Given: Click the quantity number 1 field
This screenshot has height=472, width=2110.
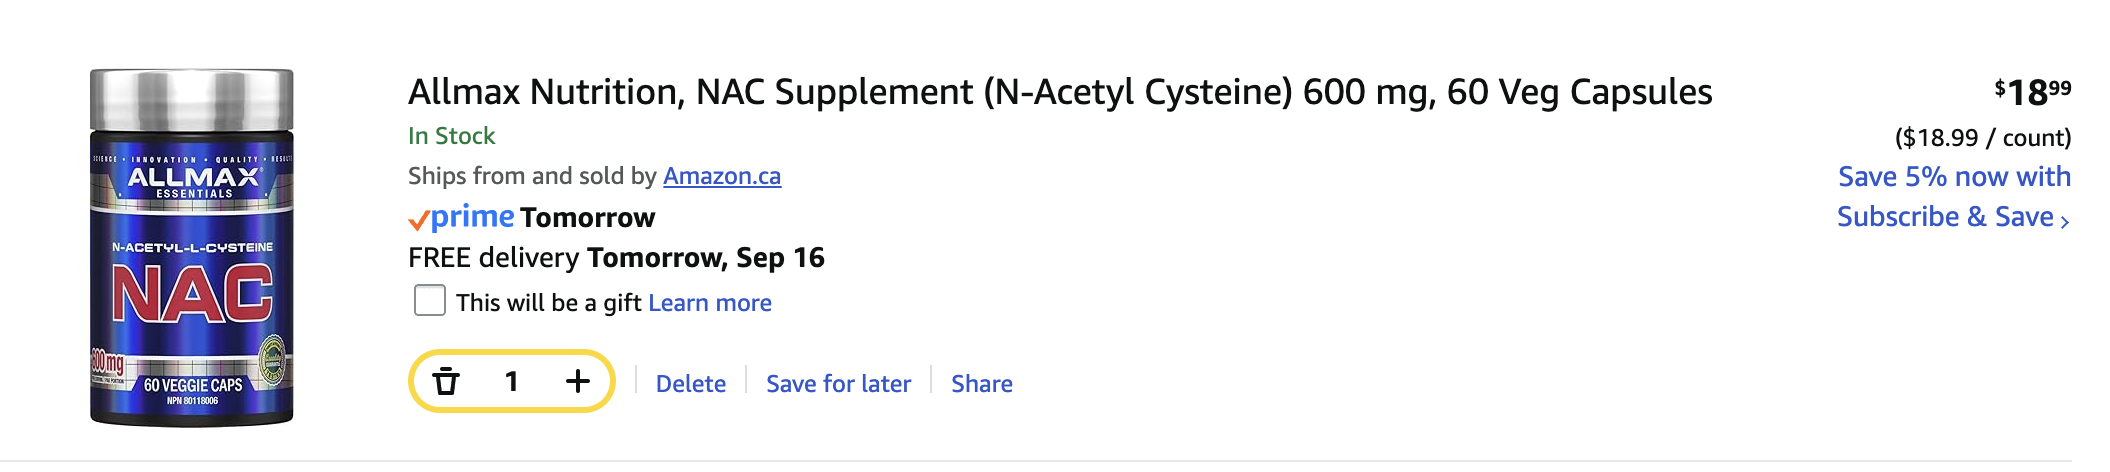Looking at the screenshot, I should click(x=512, y=381).
